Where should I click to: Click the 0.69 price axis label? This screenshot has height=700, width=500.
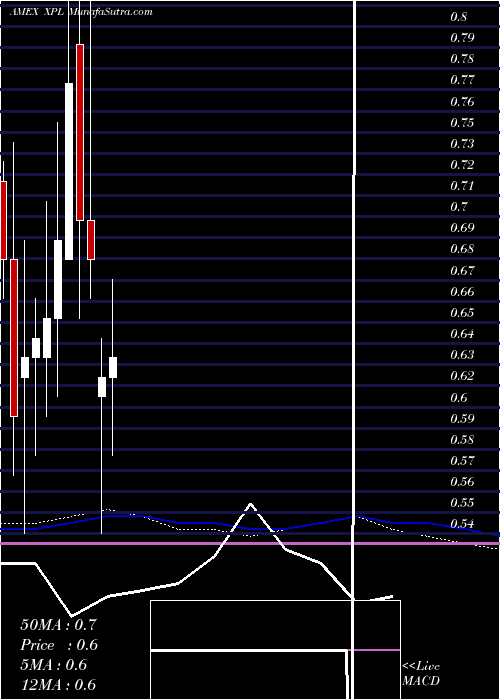tap(462, 229)
